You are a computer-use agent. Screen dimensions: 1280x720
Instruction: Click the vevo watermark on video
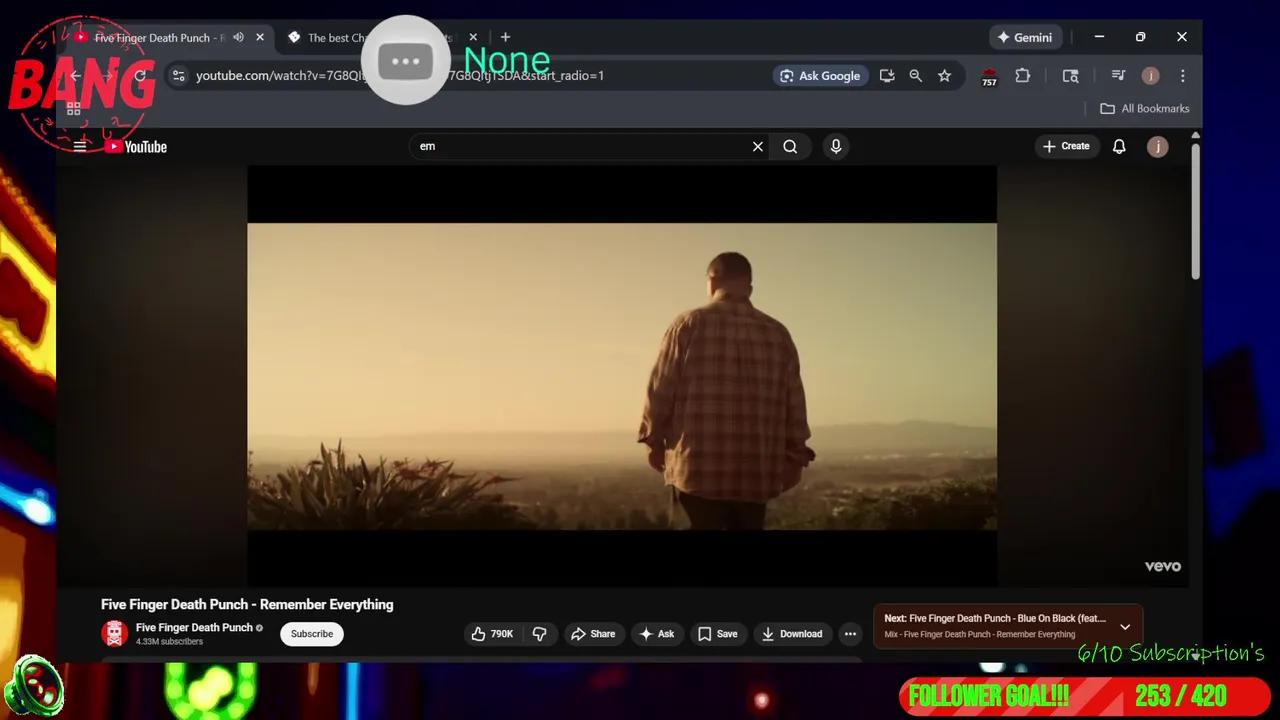(x=1163, y=566)
